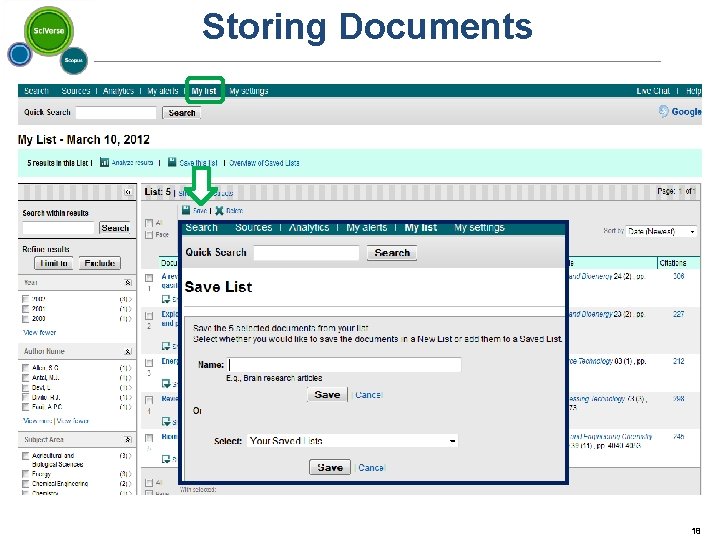The width and height of the screenshot is (720, 540).
Task: Check the Chemical Engineering subject filter
Action: (26, 484)
